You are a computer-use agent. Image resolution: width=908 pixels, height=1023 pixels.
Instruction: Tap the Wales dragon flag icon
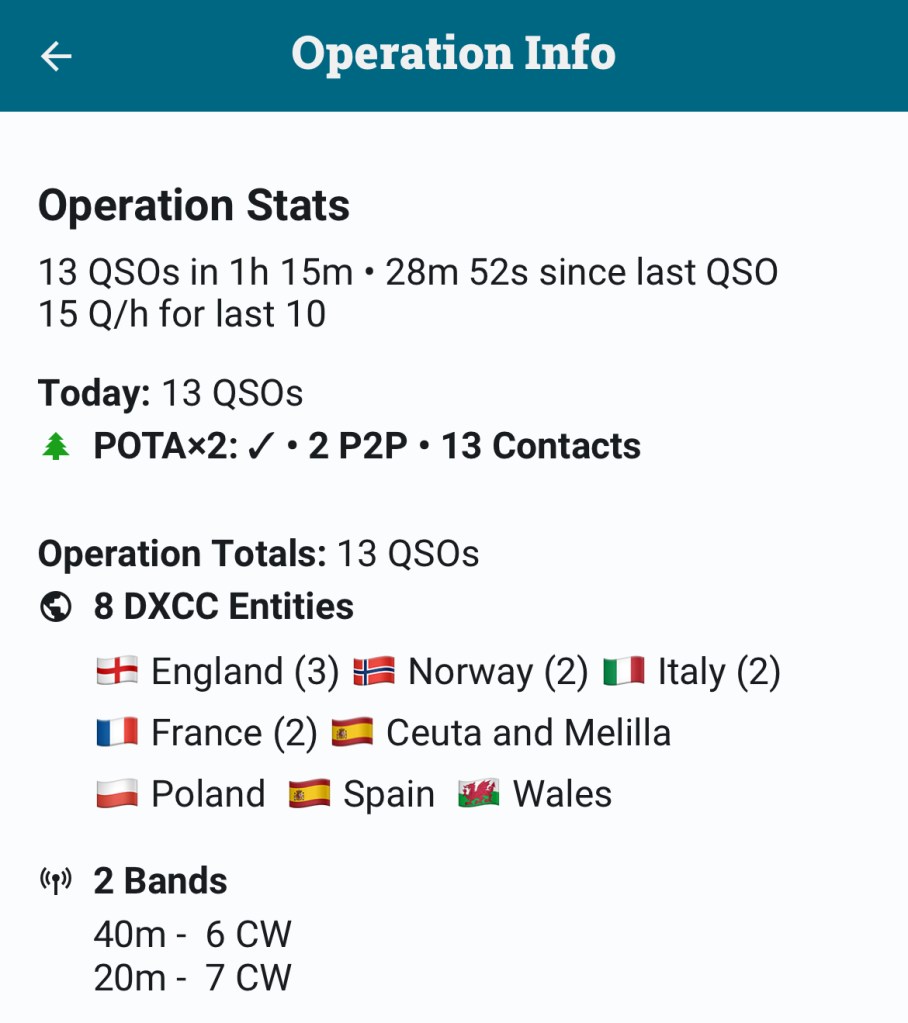point(479,795)
